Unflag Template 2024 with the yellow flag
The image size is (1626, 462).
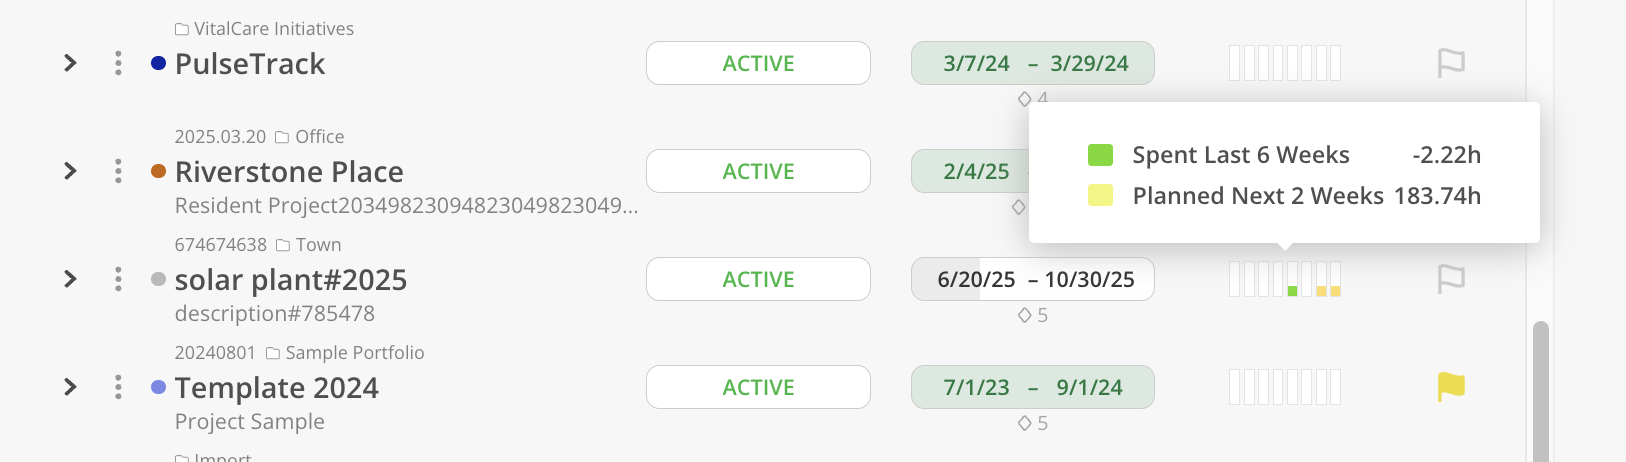(x=1451, y=387)
